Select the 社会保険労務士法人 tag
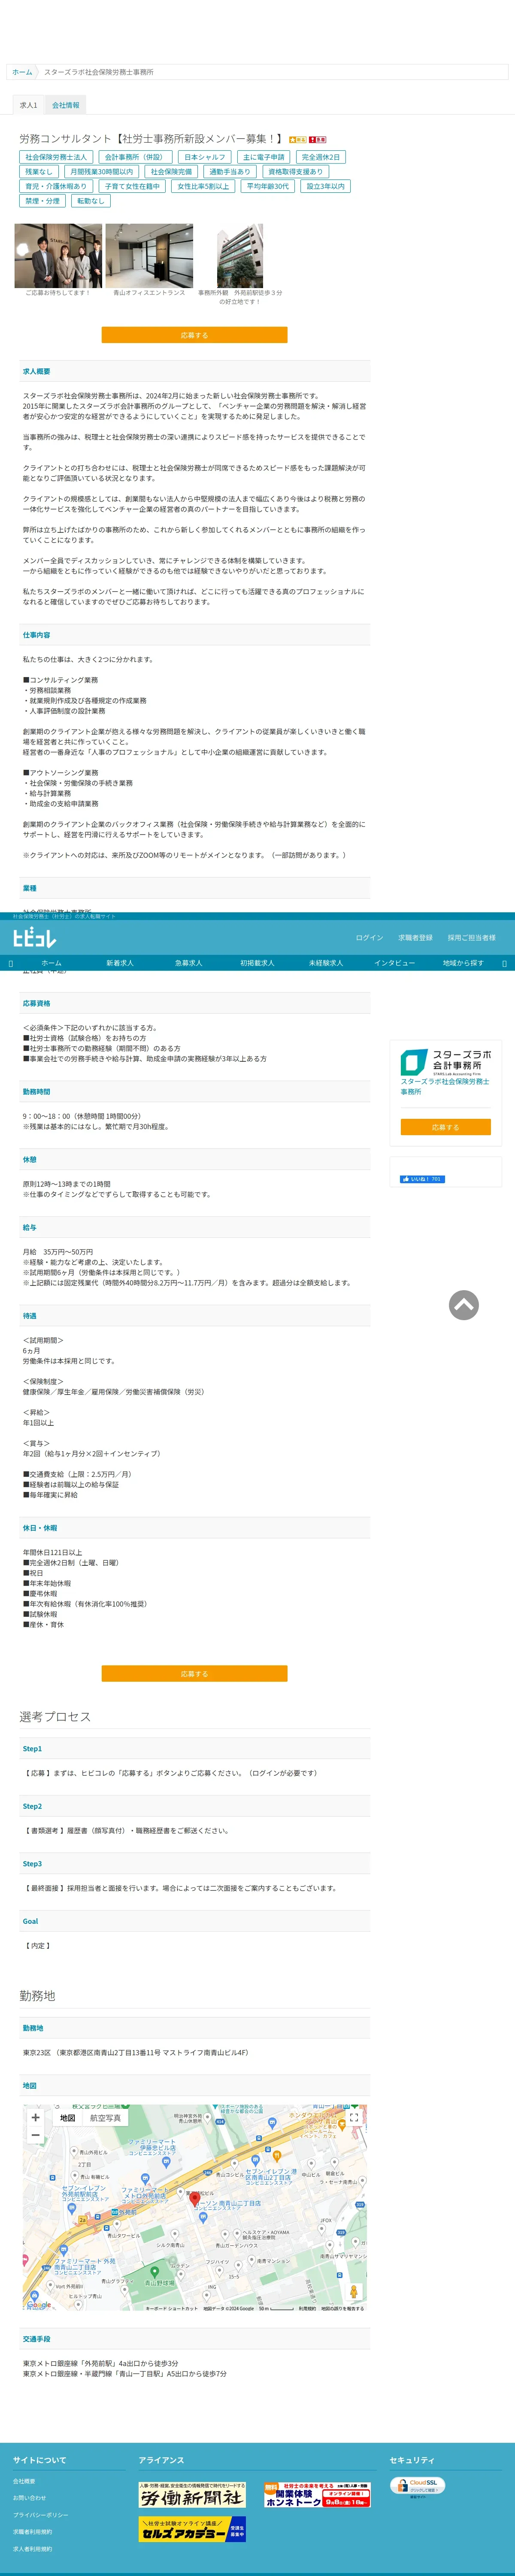Screen dimensions: 515x2576 click(x=56, y=157)
